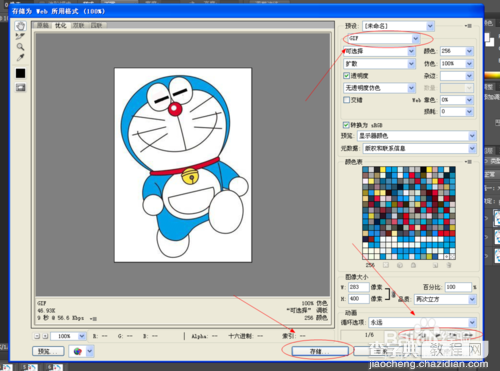Click the image height H field

pos(359,299)
